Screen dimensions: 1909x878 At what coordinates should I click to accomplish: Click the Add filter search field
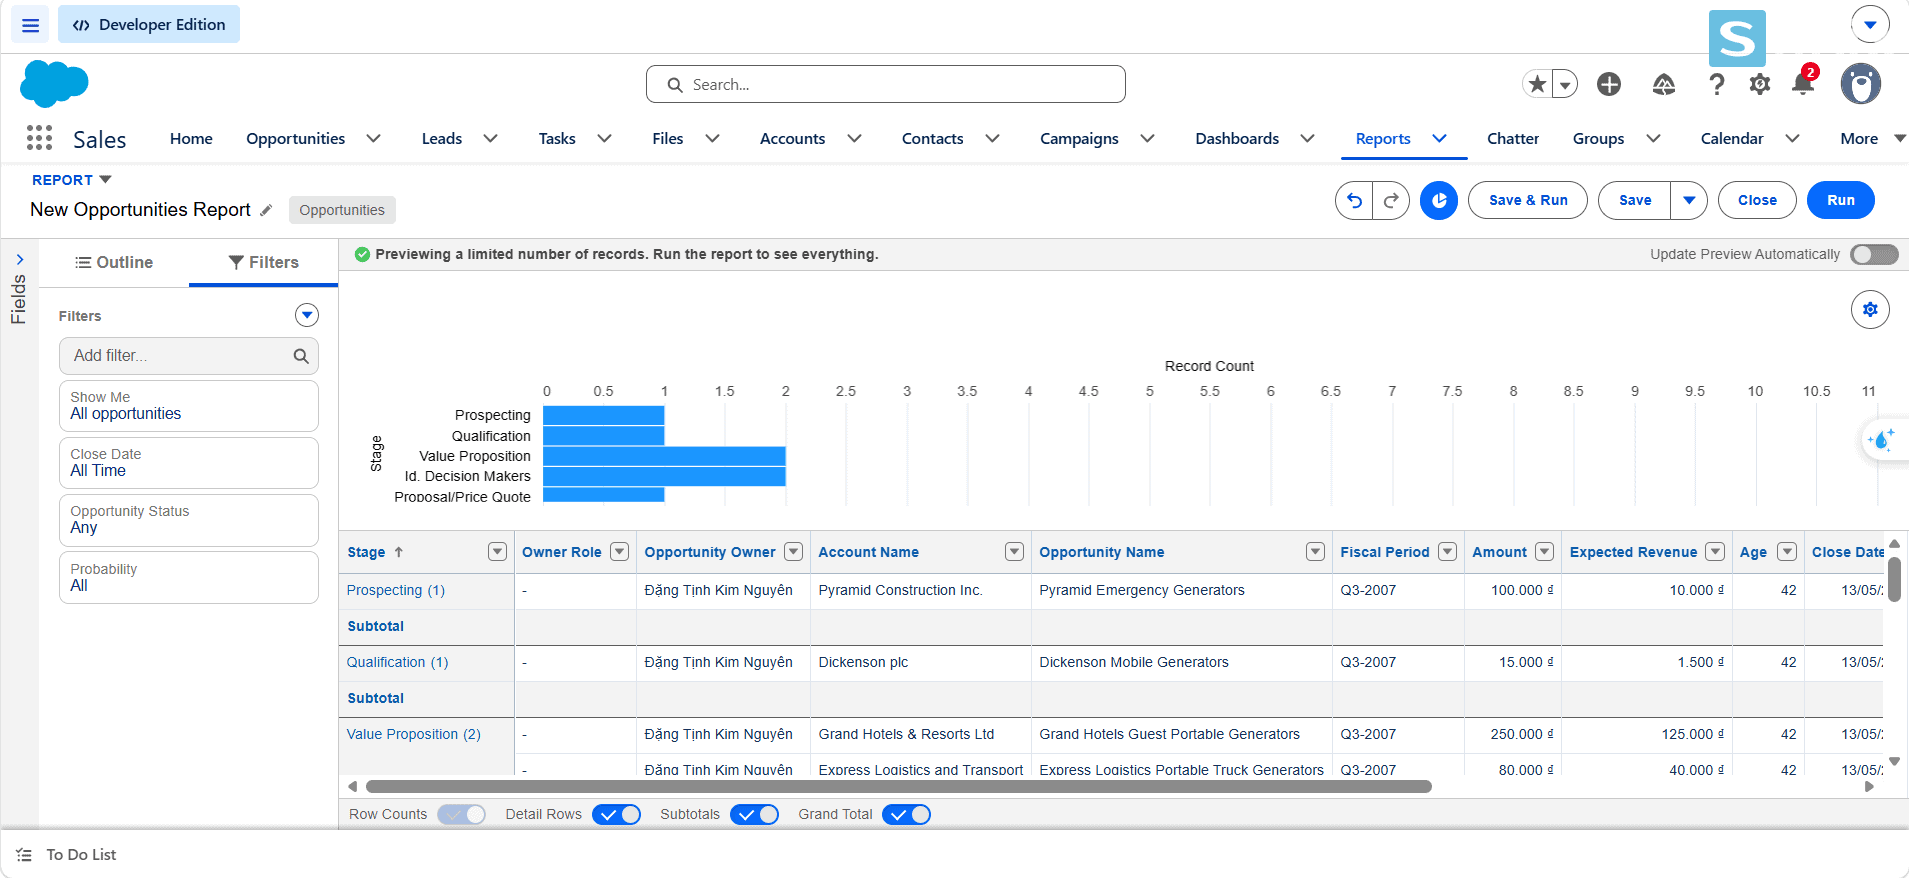(x=189, y=356)
